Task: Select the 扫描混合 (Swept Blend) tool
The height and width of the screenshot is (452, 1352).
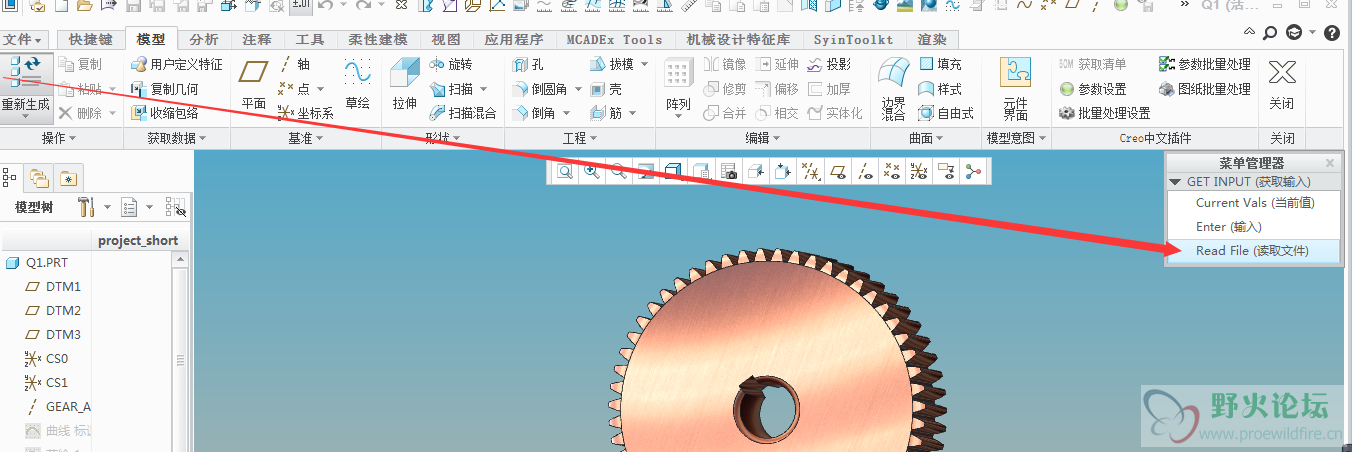Action: coord(463,113)
